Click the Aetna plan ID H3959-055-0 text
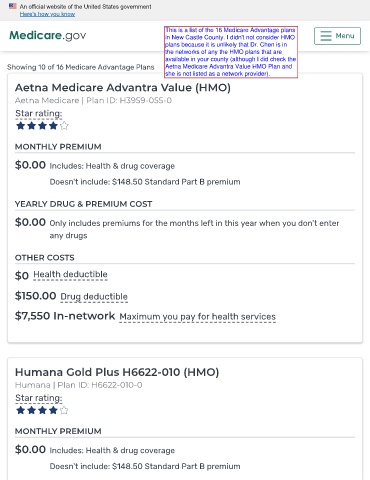Screen dimensions: 370x480 tap(129, 100)
